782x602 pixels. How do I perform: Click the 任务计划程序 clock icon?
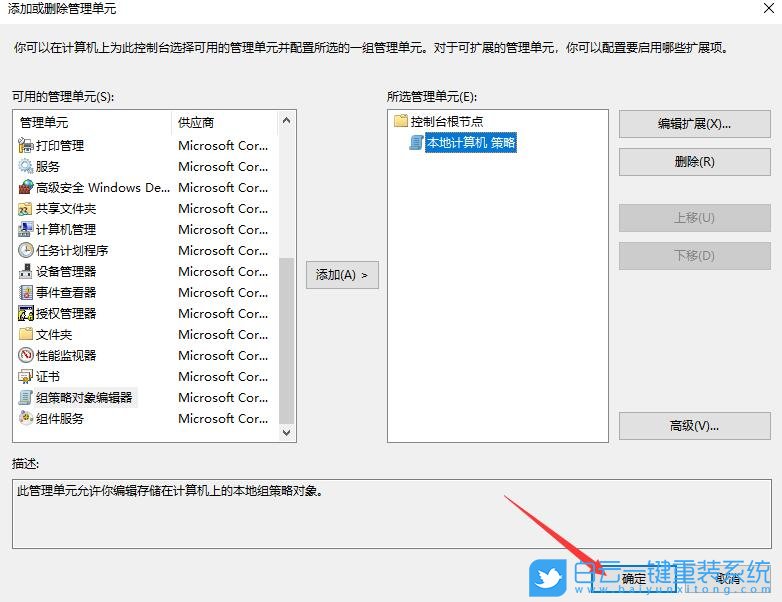tap(26, 251)
